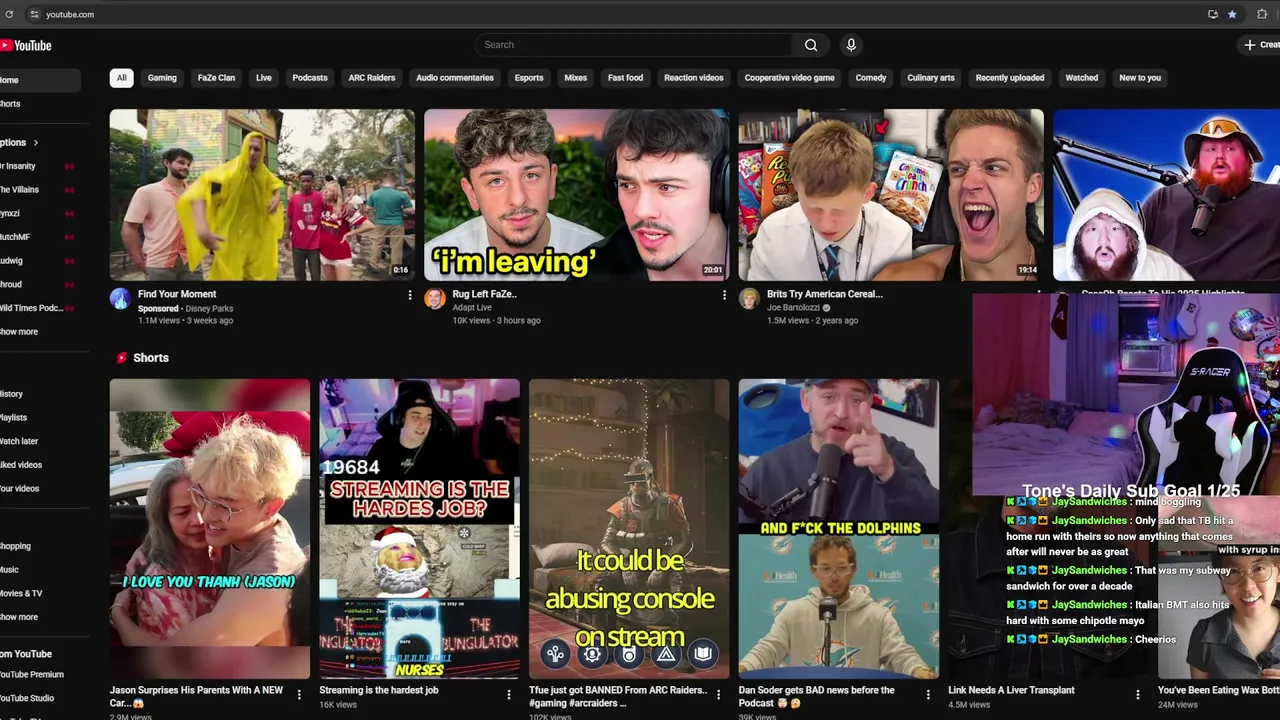Select the Watched chip
Screen dimensions: 1280x720
[x=1082, y=78]
